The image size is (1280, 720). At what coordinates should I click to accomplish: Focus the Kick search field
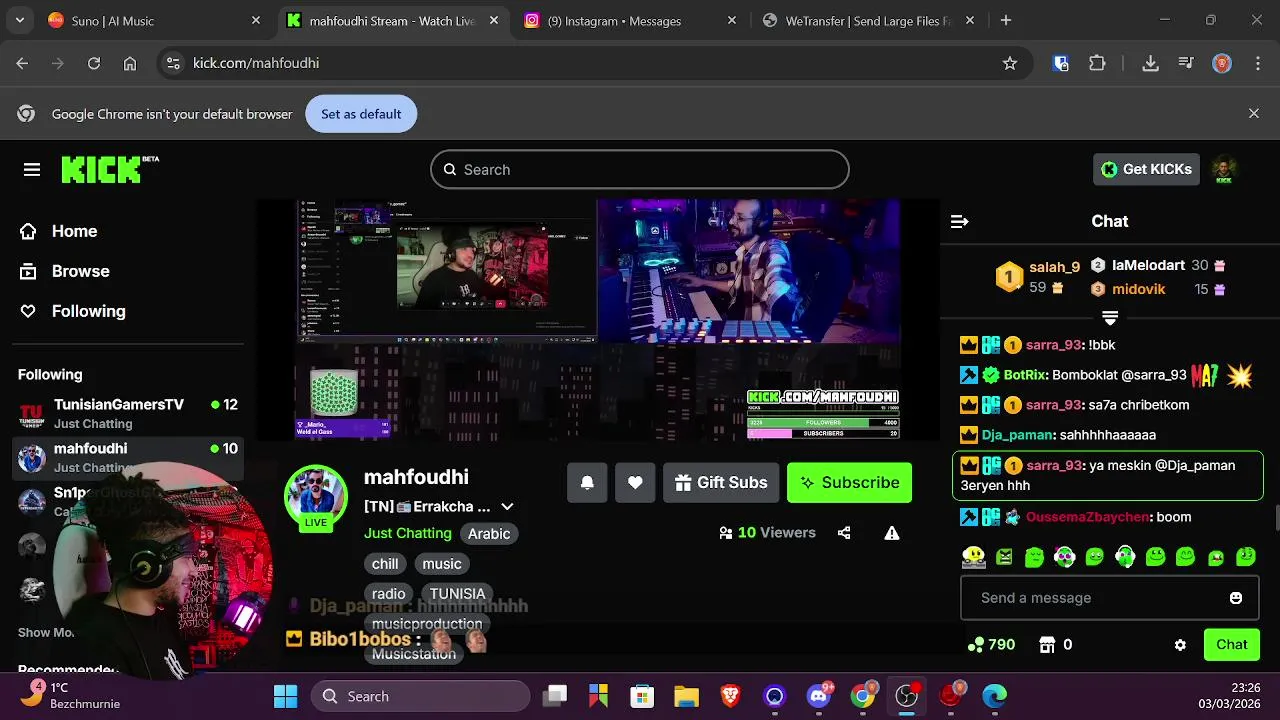pos(640,170)
